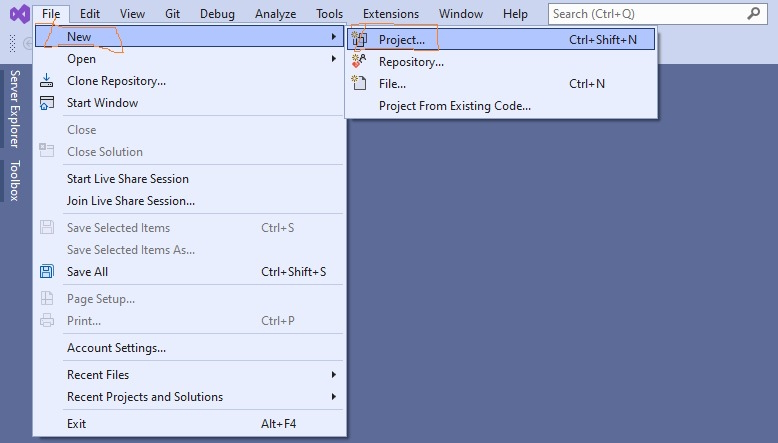Select Repository... in New submenu

coord(501,62)
